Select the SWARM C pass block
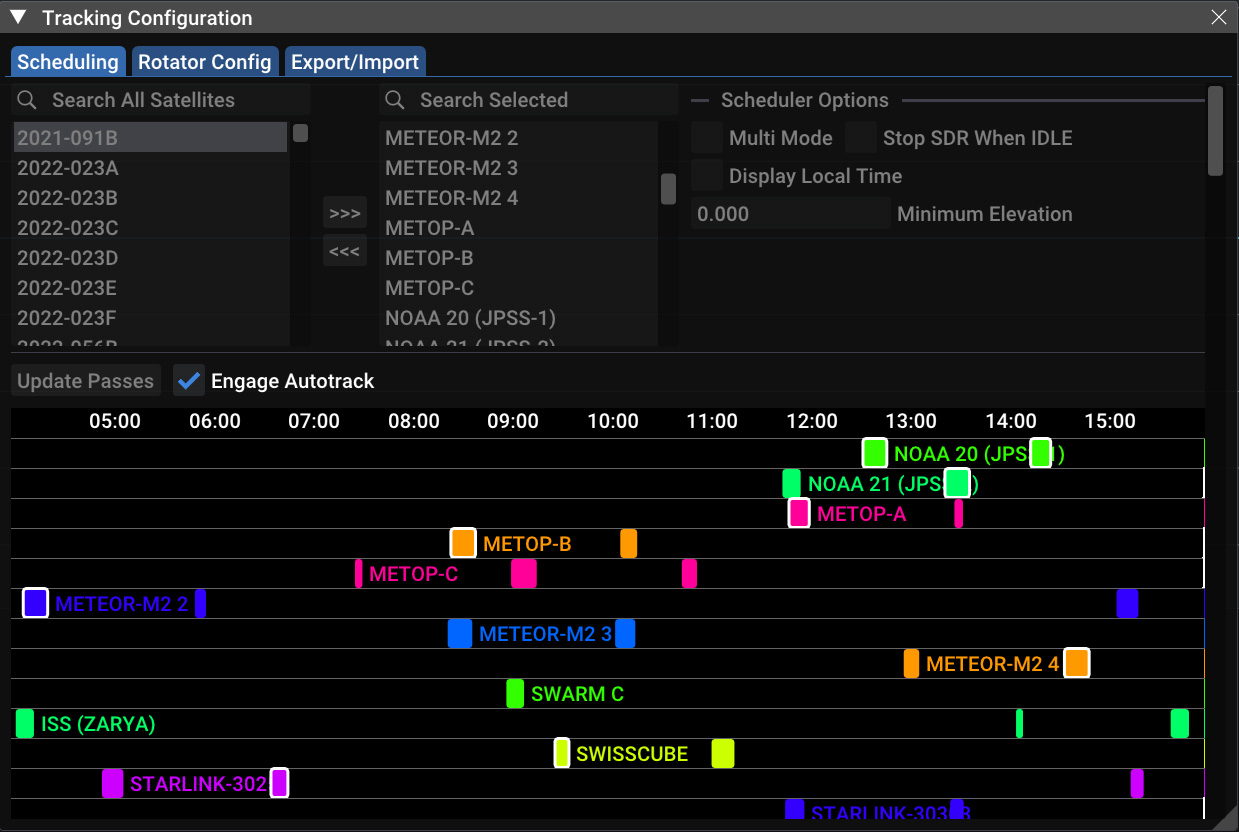The width and height of the screenshot is (1239, 832). point(515,693)
